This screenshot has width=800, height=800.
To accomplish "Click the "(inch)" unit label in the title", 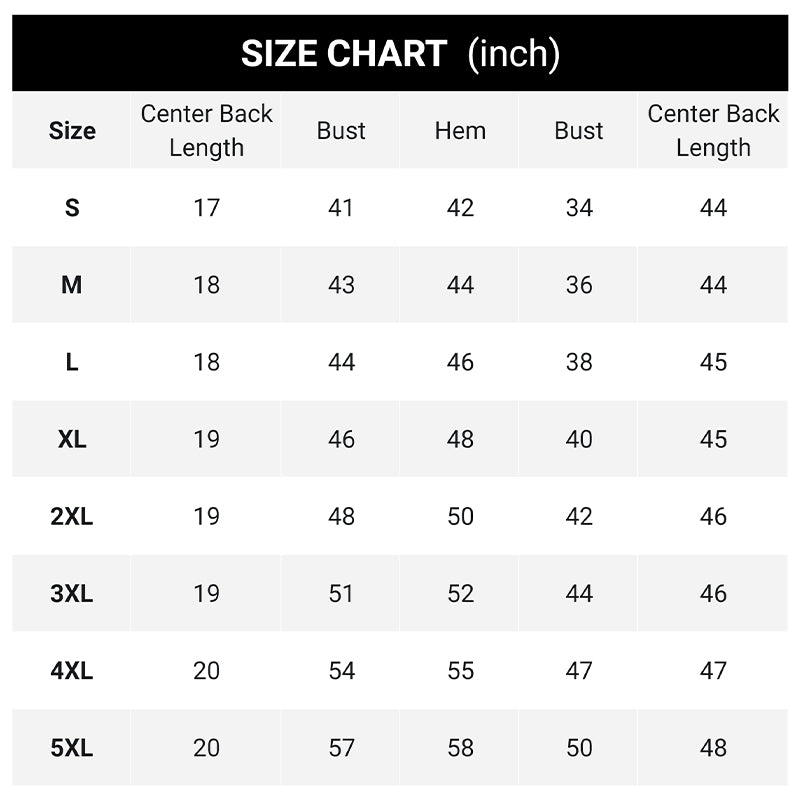I will point(514,53).
